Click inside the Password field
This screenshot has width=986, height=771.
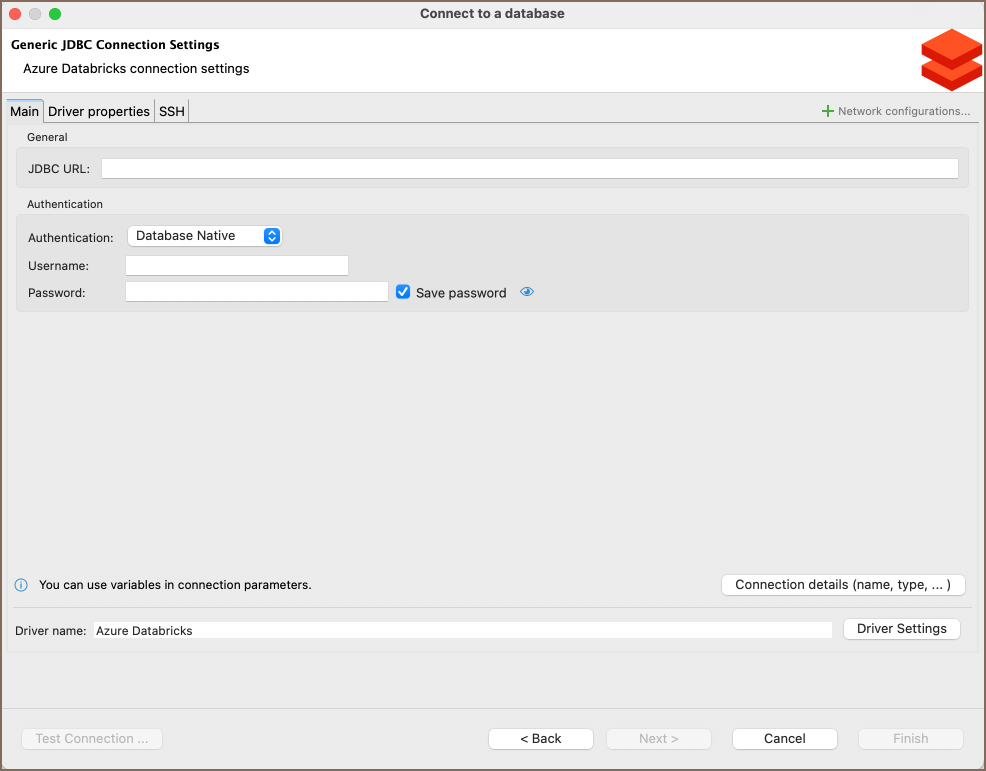tap(256, 292)
